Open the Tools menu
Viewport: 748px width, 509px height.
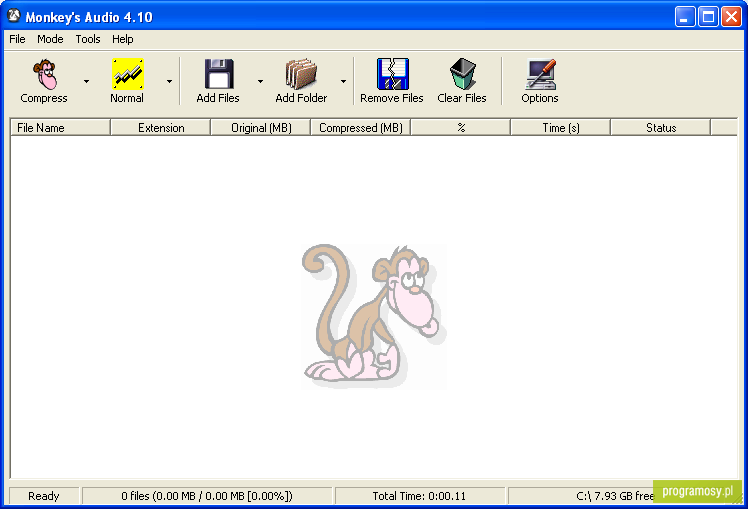point(88,39)
